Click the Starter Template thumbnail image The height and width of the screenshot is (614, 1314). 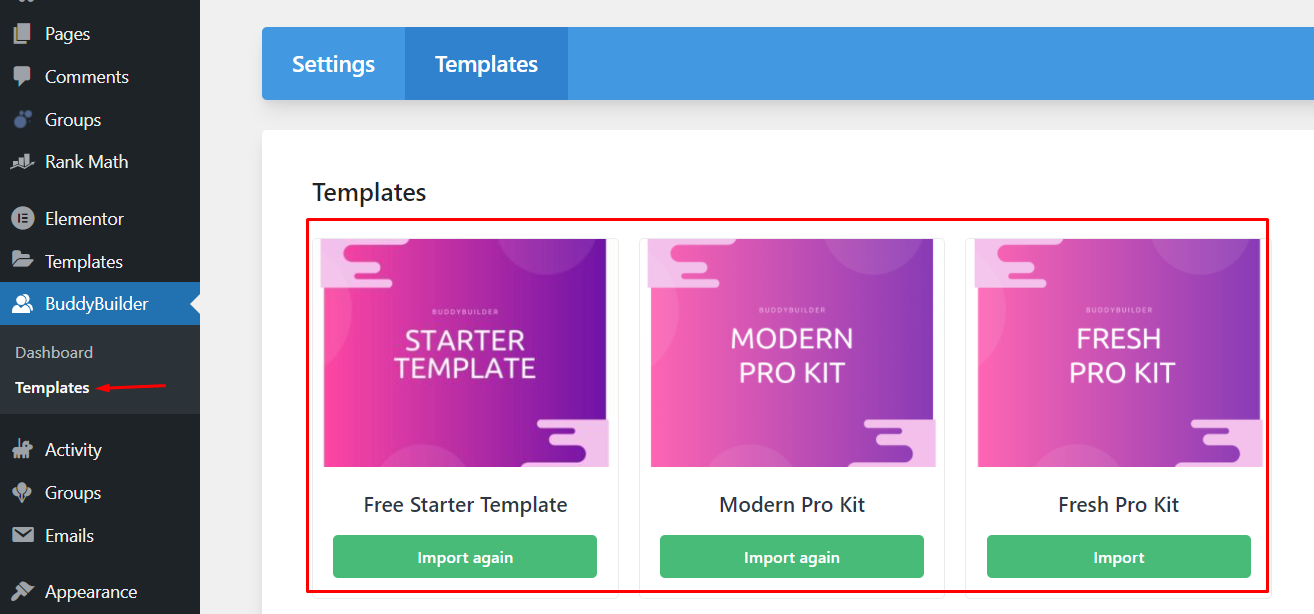(x=465, y=353)
